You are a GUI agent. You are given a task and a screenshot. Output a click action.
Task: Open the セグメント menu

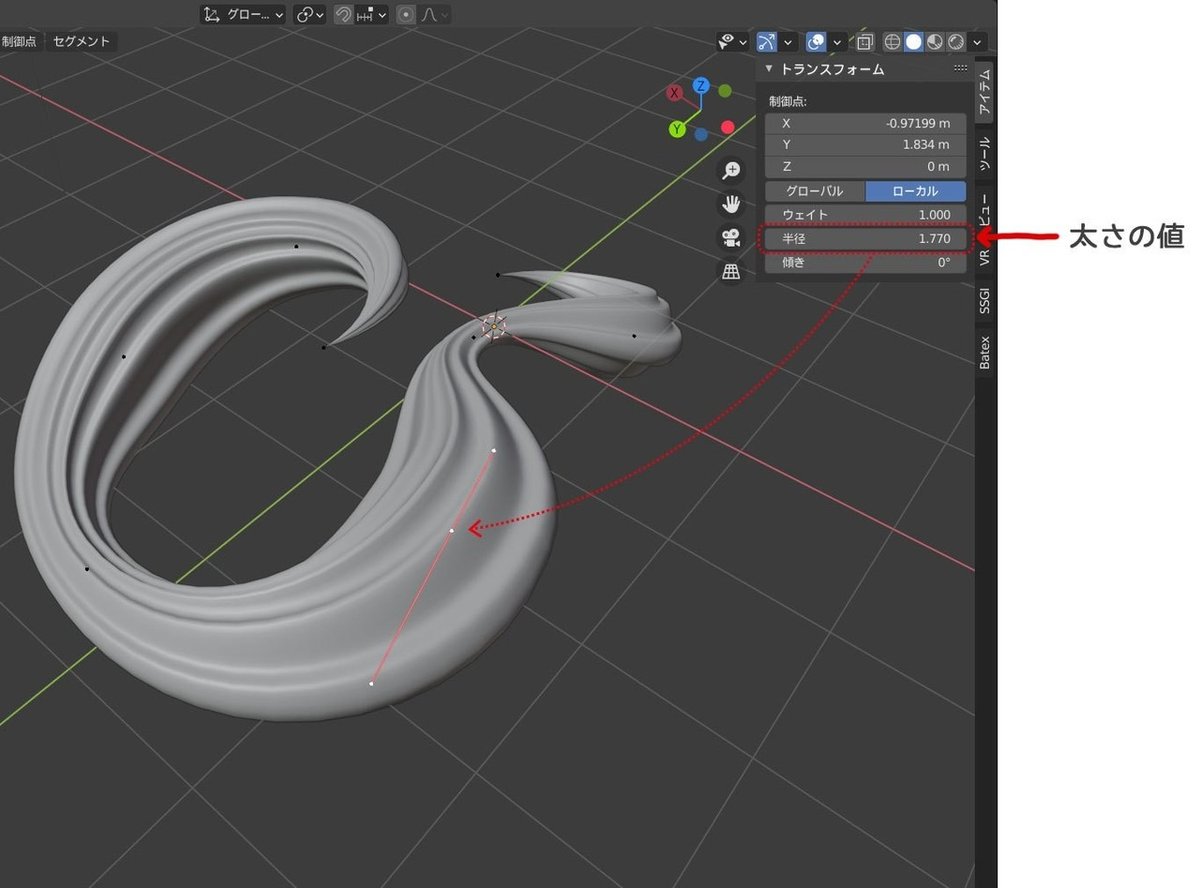tap(82, 42)
